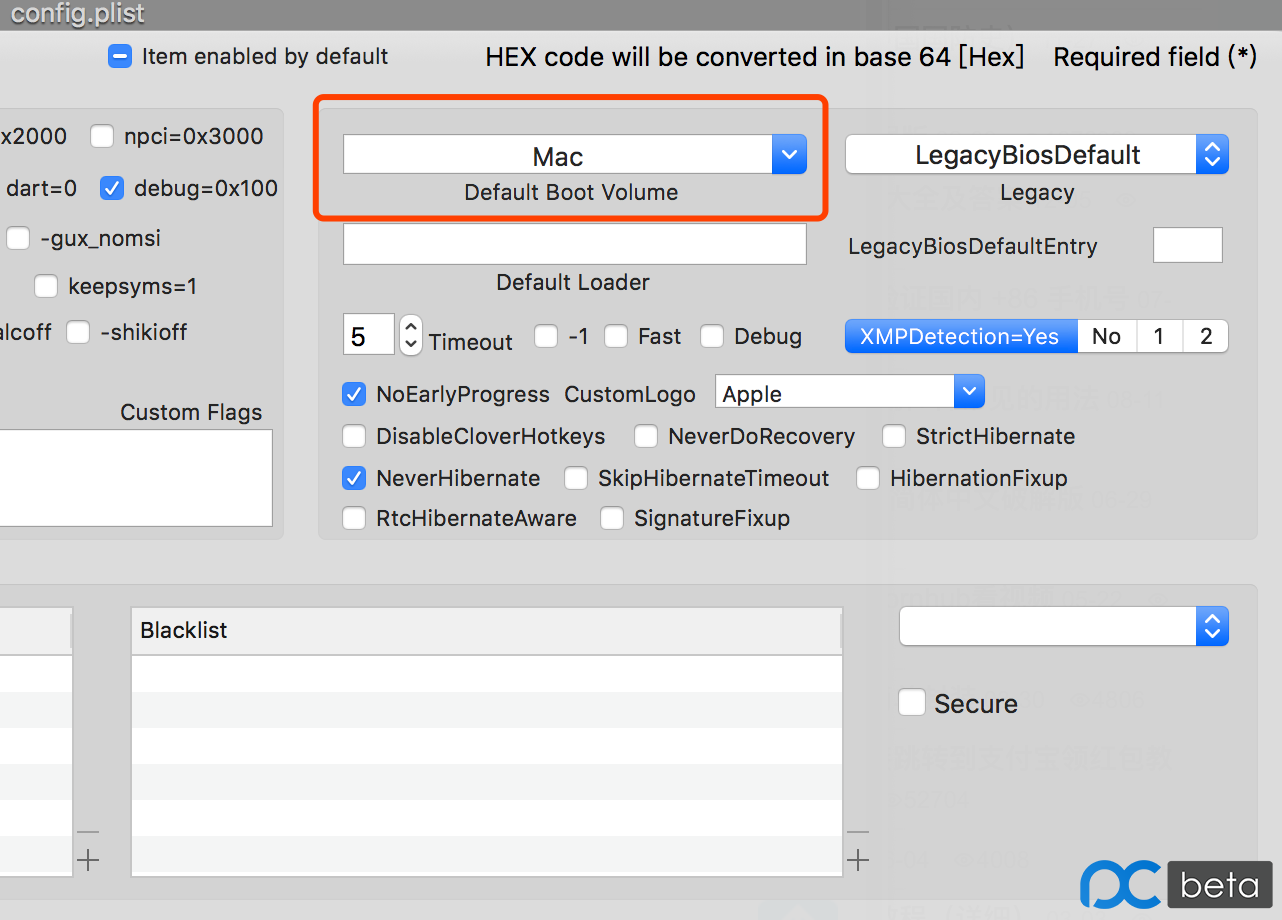Image resolution: width=1282 pixels, height=920 pixels.
Task: Enable RtcHibernateAware checkbox
Action: pos(354,518)
